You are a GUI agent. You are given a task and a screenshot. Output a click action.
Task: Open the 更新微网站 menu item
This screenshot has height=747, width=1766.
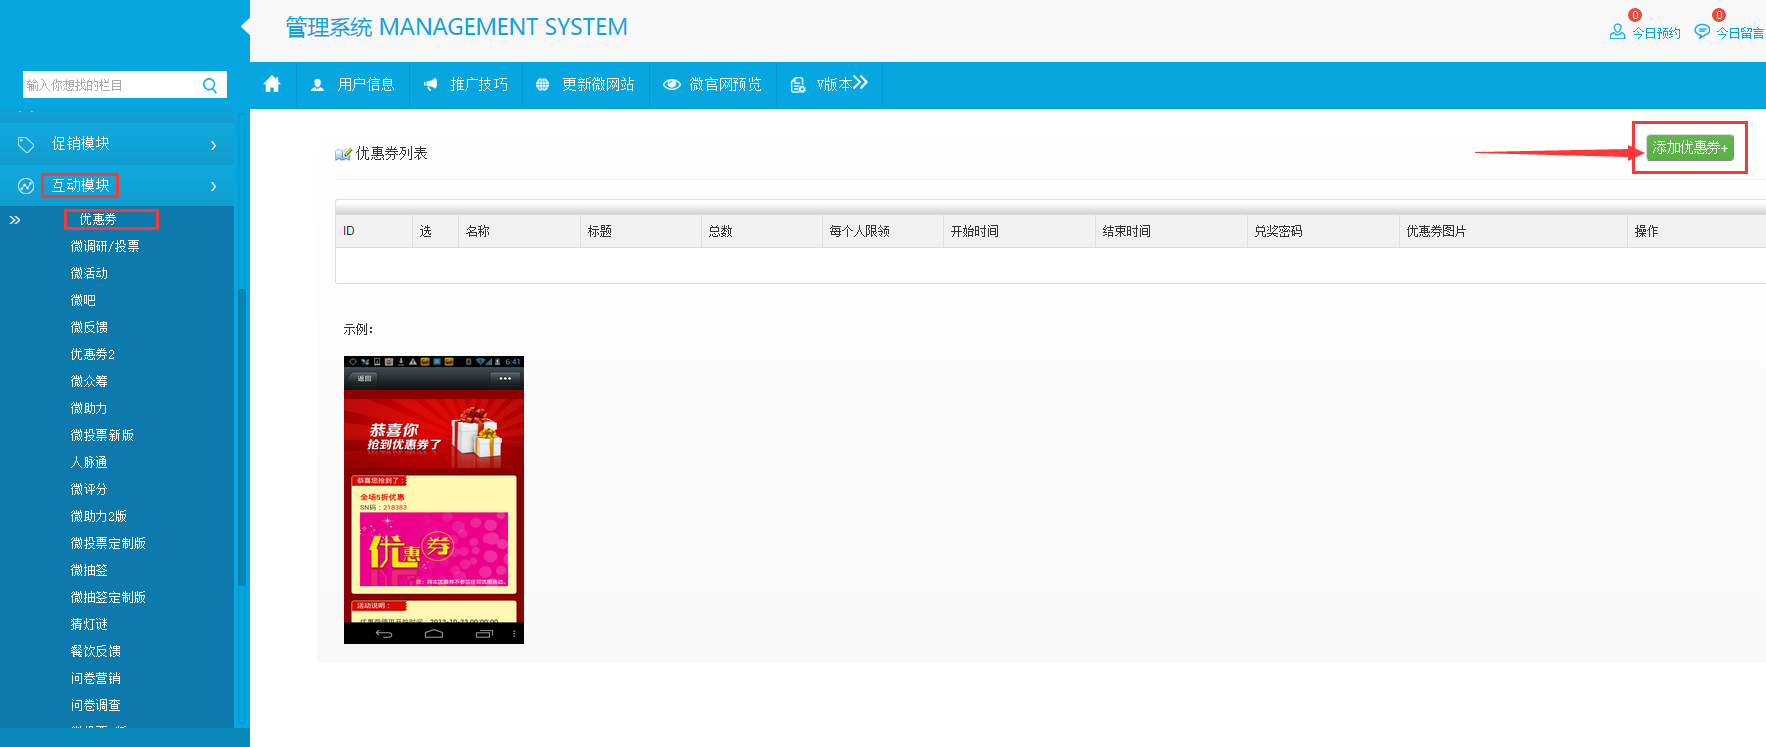(x=586, y=85)
